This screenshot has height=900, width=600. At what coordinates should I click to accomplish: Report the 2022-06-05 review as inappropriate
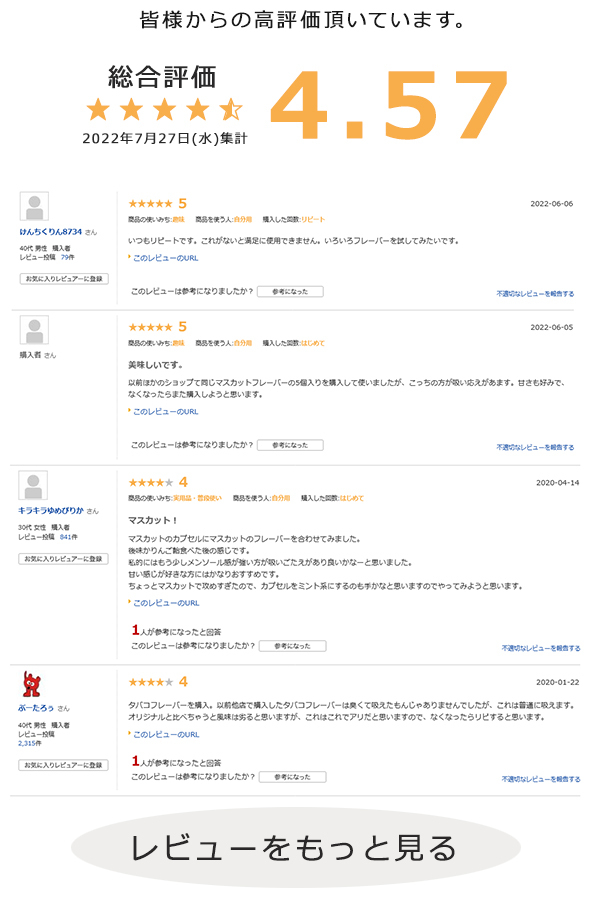pos(535,447)
